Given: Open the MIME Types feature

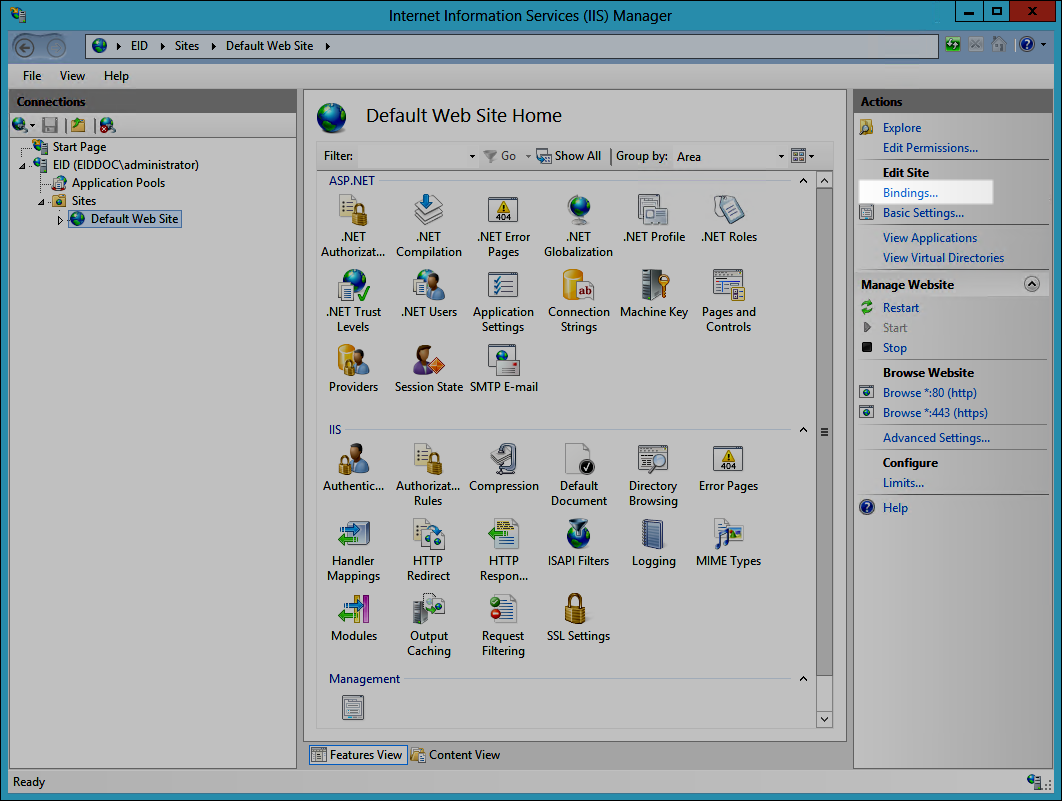Looking at the screenshot, I should click(728, 543).
